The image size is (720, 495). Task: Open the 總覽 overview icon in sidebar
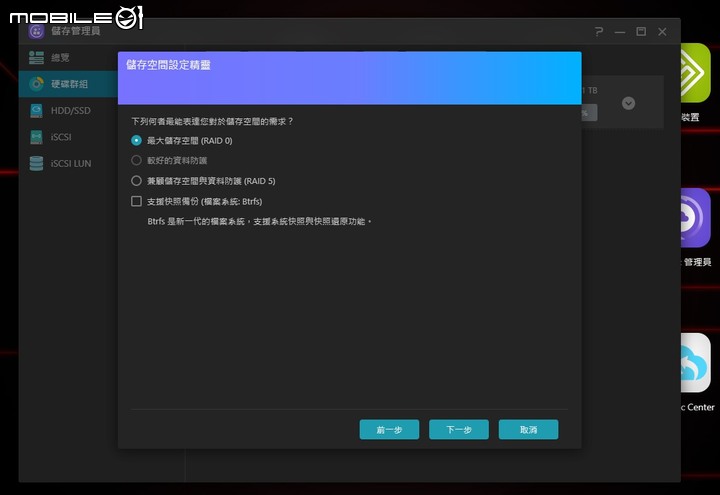point(36,57)
